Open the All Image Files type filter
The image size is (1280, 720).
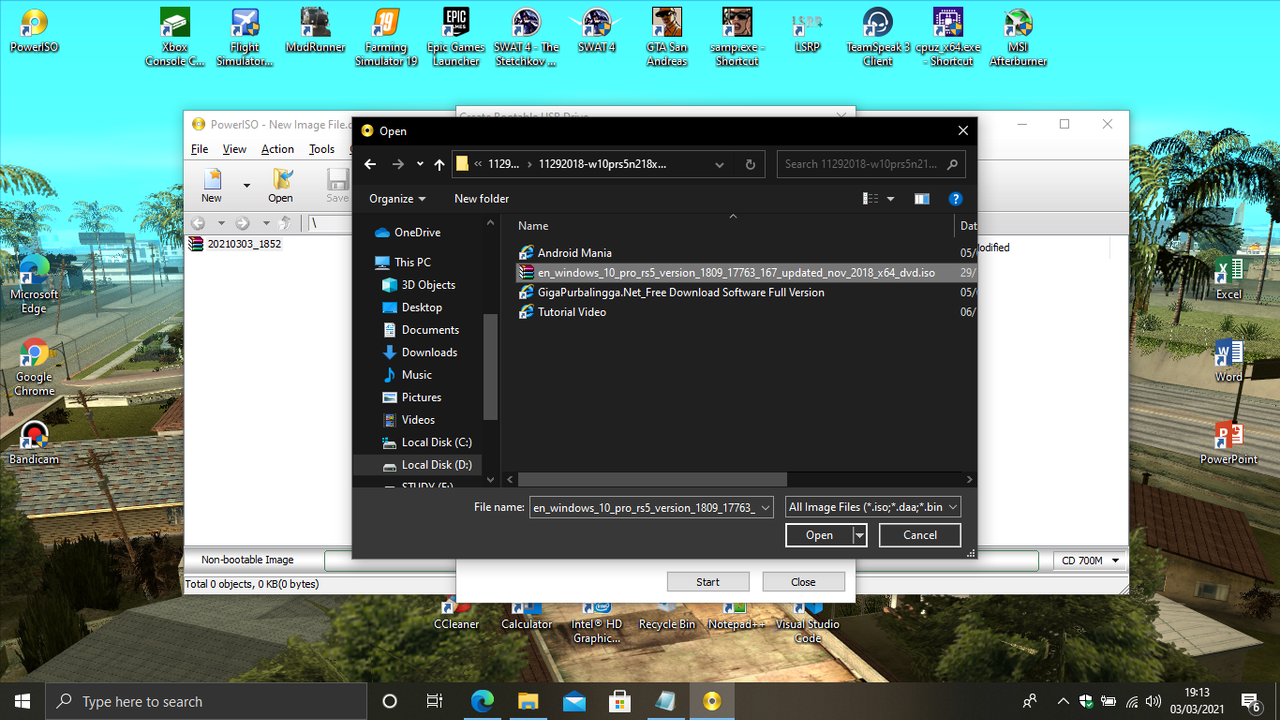[873, 508]
